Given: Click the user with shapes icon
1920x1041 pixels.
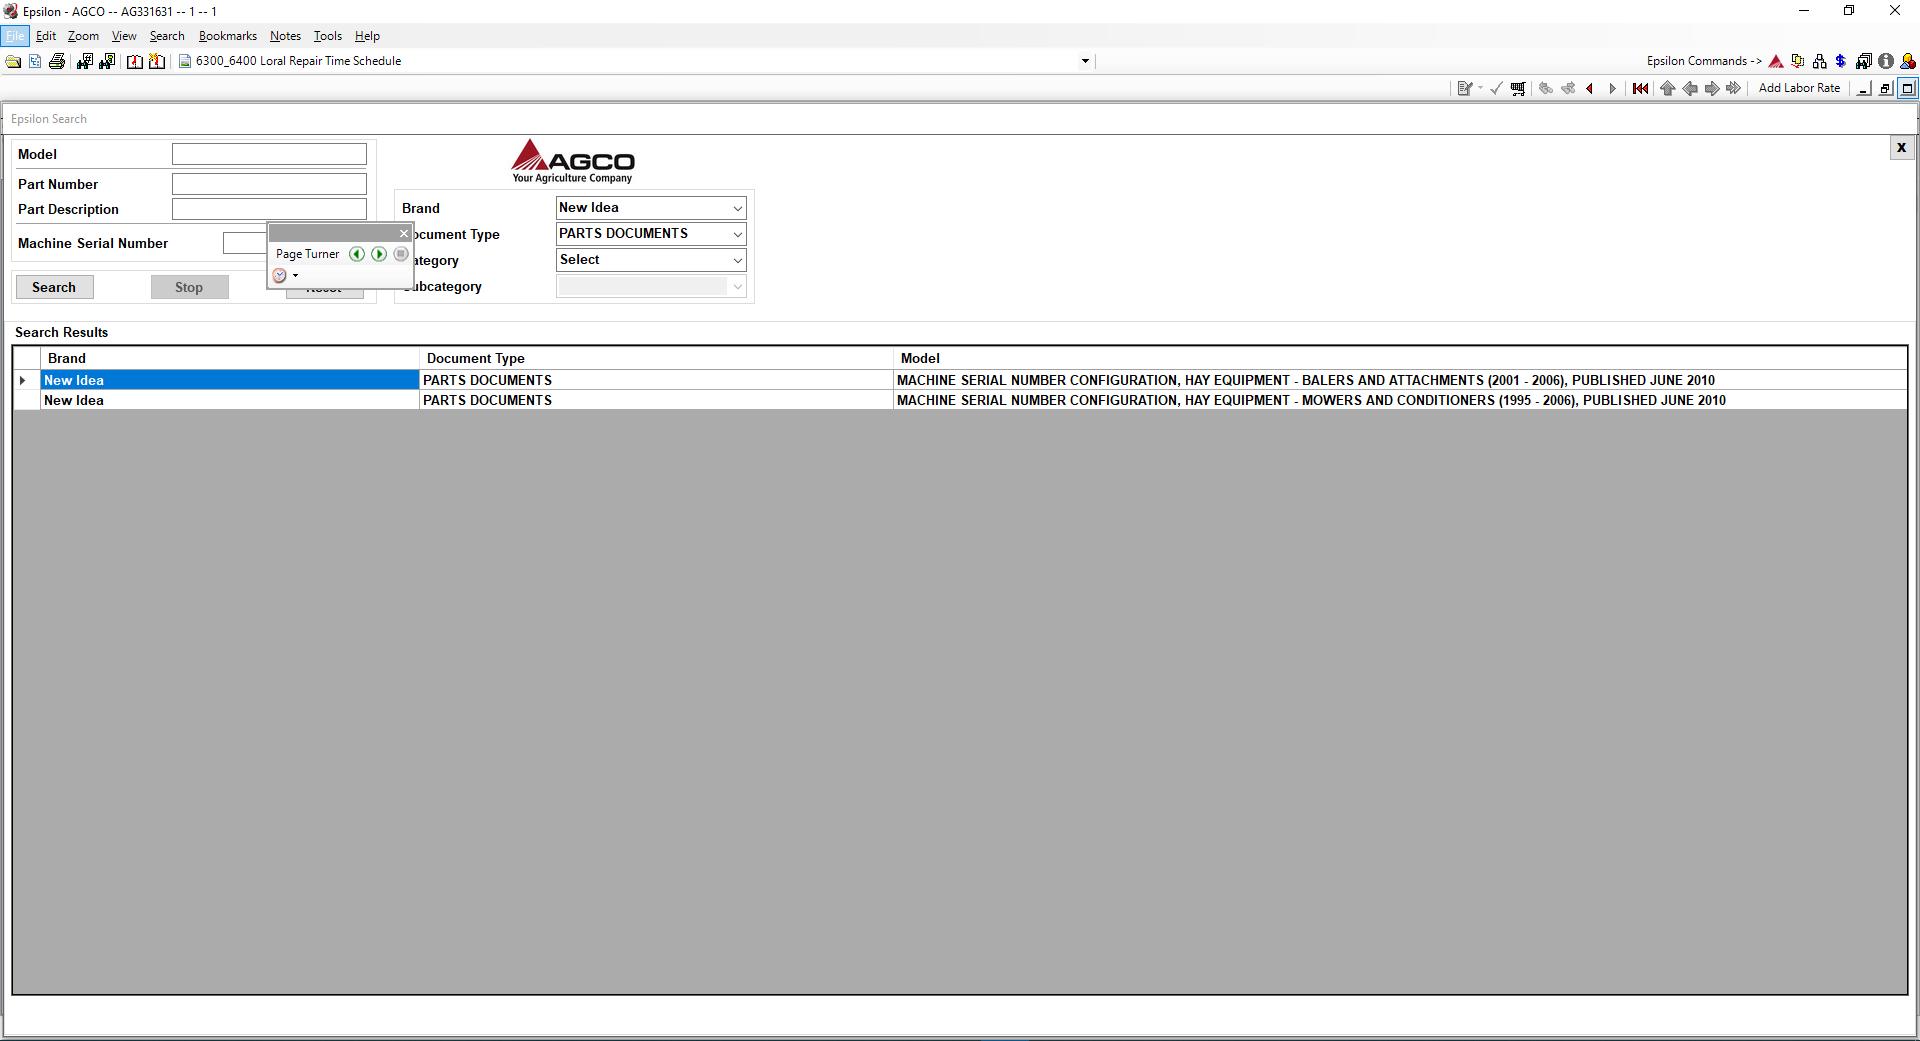Looking at the screenshot, I should (x=1908, y=62).
